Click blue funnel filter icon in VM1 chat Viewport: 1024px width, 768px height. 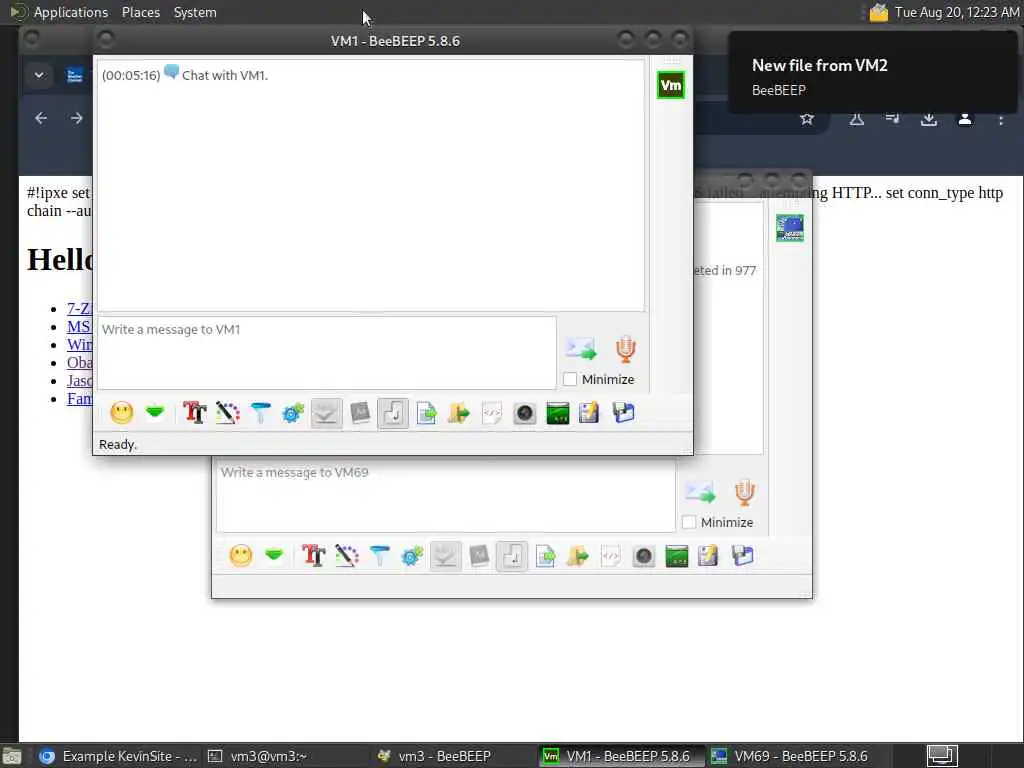tap(261, 413)
